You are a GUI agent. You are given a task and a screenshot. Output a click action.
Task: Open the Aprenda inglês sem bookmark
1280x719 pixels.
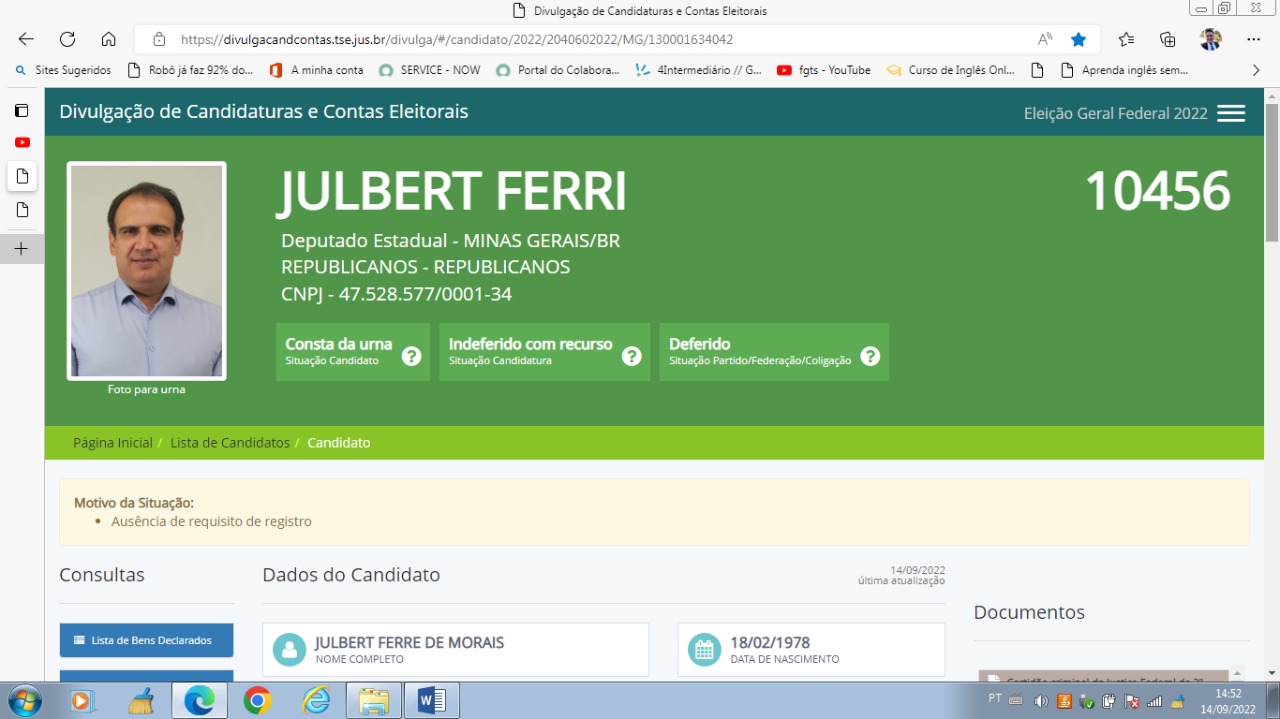tap(1124, 70)
